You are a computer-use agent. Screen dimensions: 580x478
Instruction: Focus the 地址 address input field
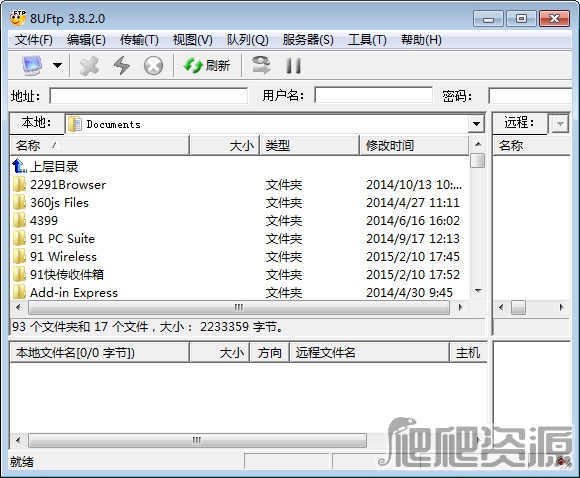click(x=149, y=96)
